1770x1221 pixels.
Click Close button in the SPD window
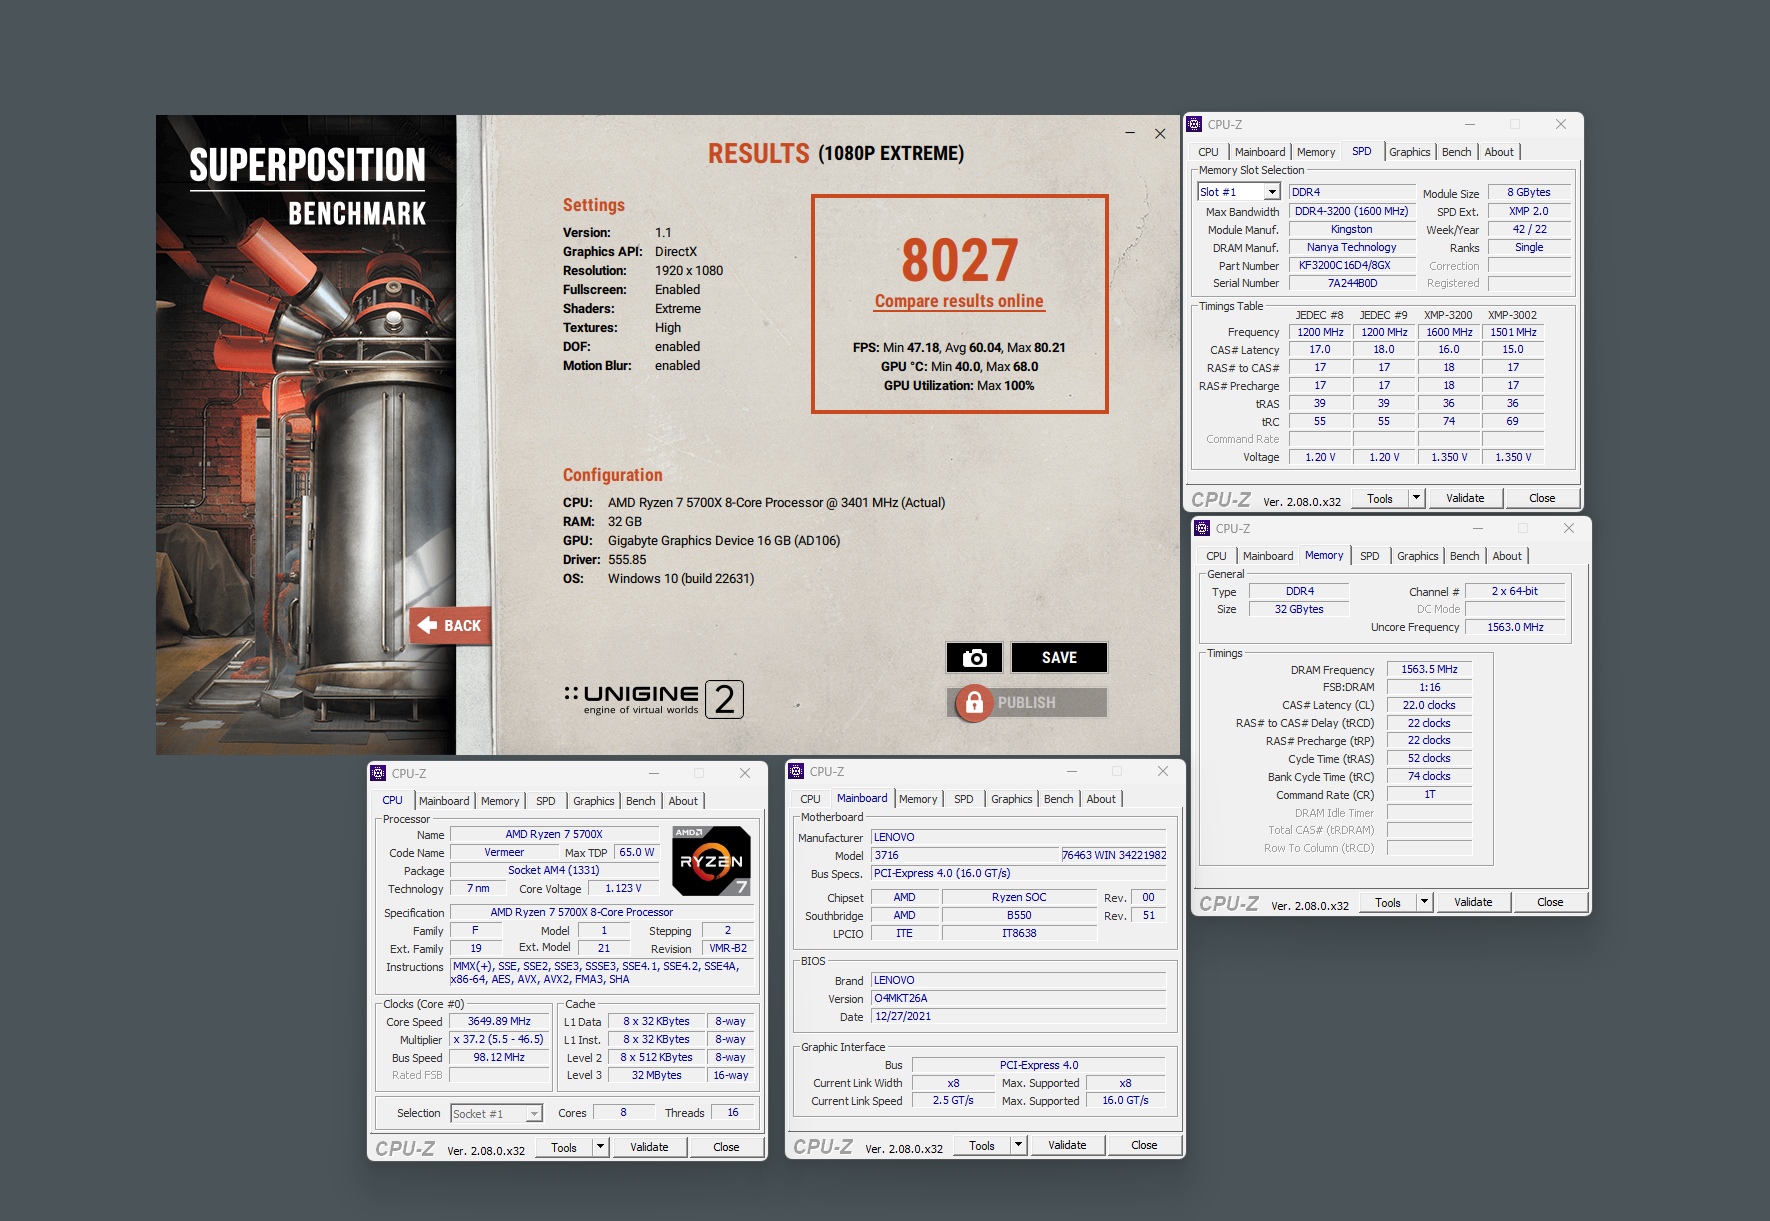pos(1542,498)
